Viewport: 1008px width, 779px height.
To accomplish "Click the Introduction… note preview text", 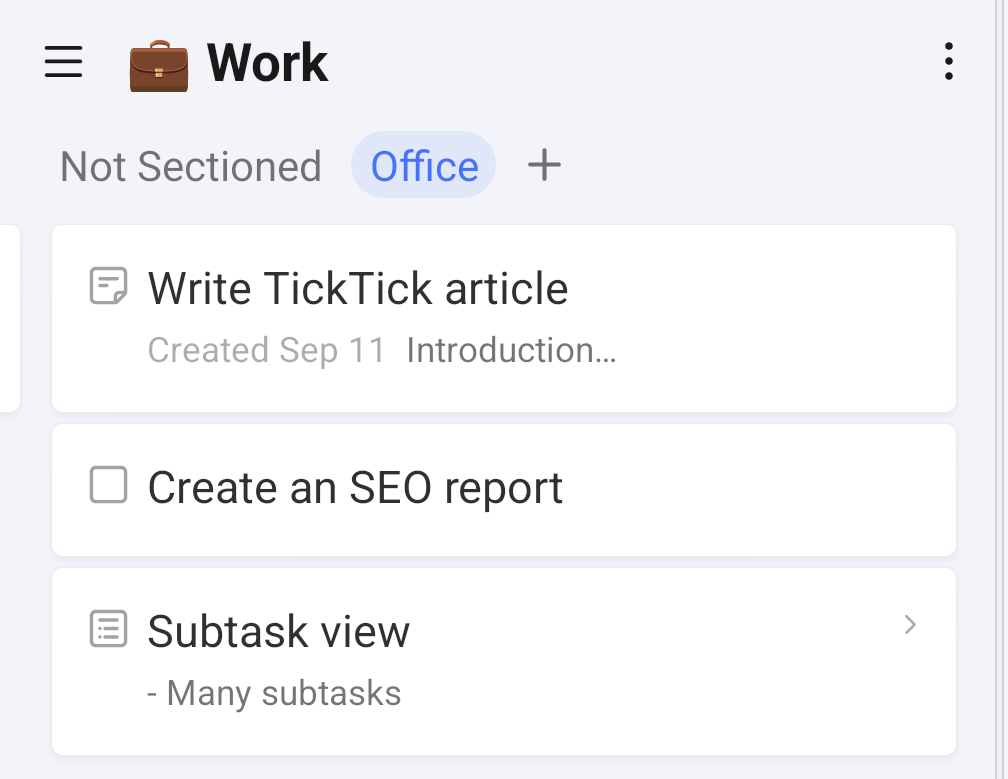I will [x=511, y=351].
